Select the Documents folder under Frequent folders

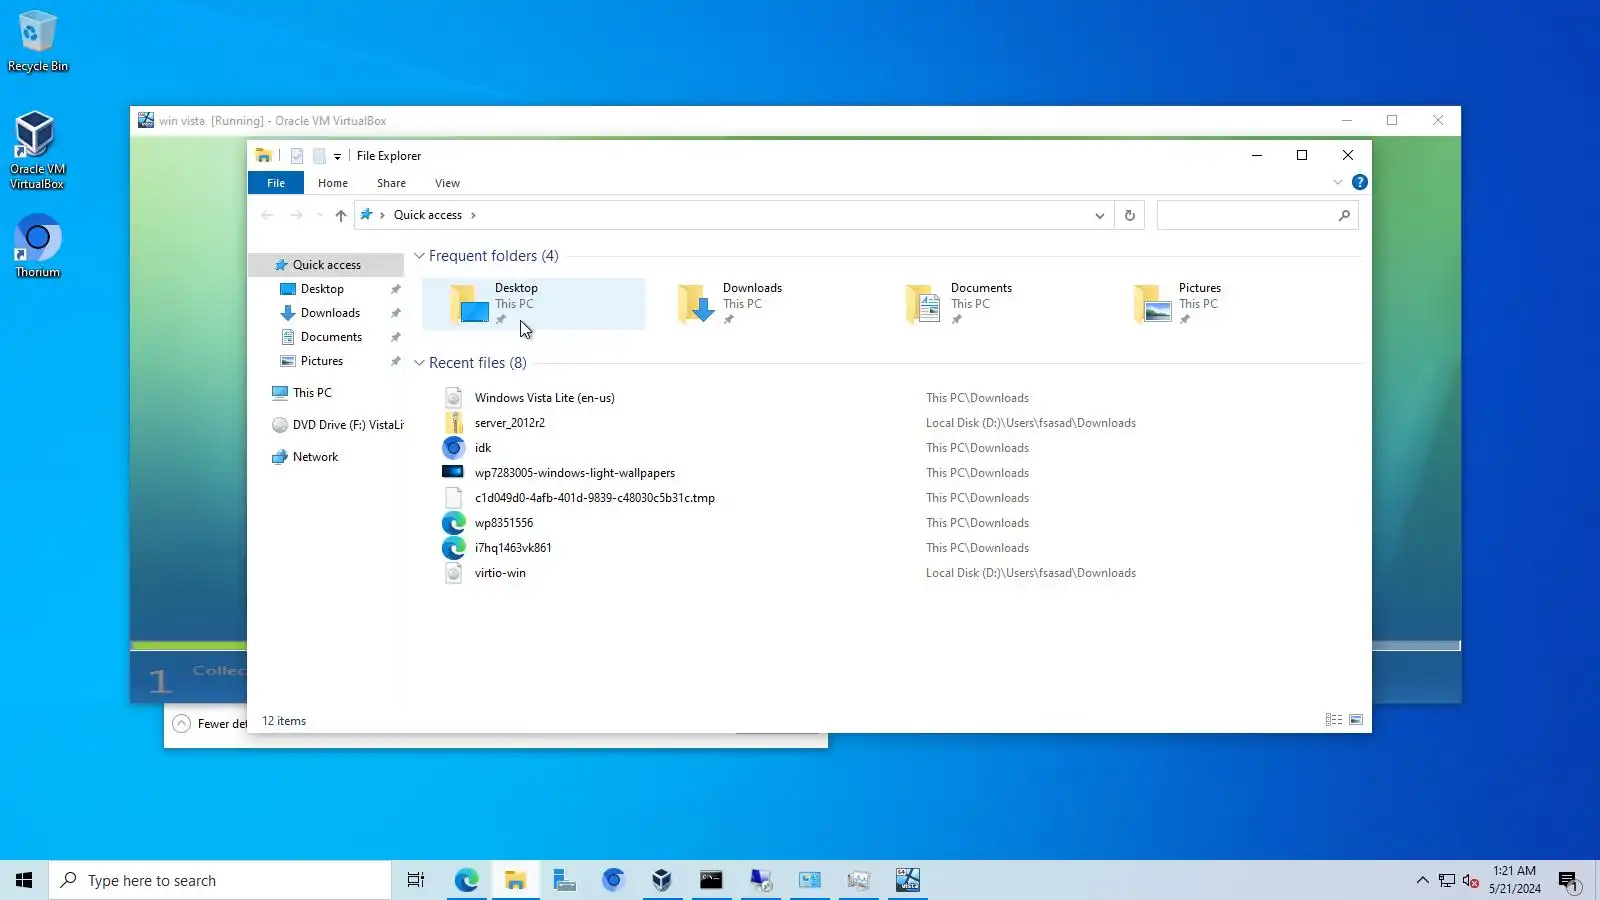(x=990, y=304)
